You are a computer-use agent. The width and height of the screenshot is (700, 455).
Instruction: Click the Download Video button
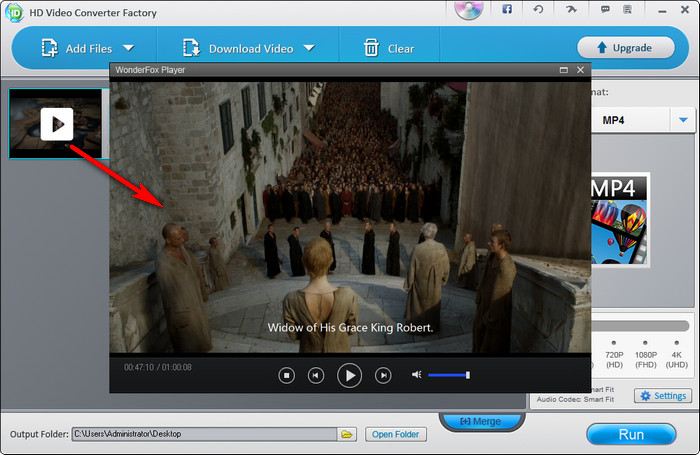[238, 48]
